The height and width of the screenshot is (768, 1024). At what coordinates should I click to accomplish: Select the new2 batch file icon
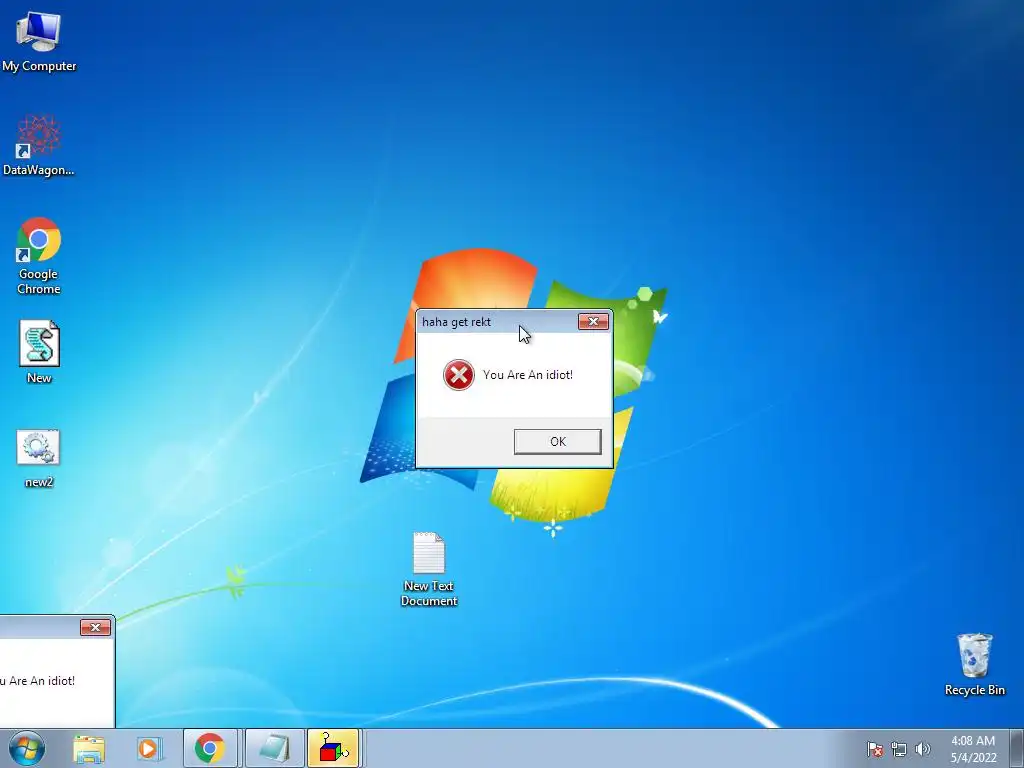click(x=39, y=458)
